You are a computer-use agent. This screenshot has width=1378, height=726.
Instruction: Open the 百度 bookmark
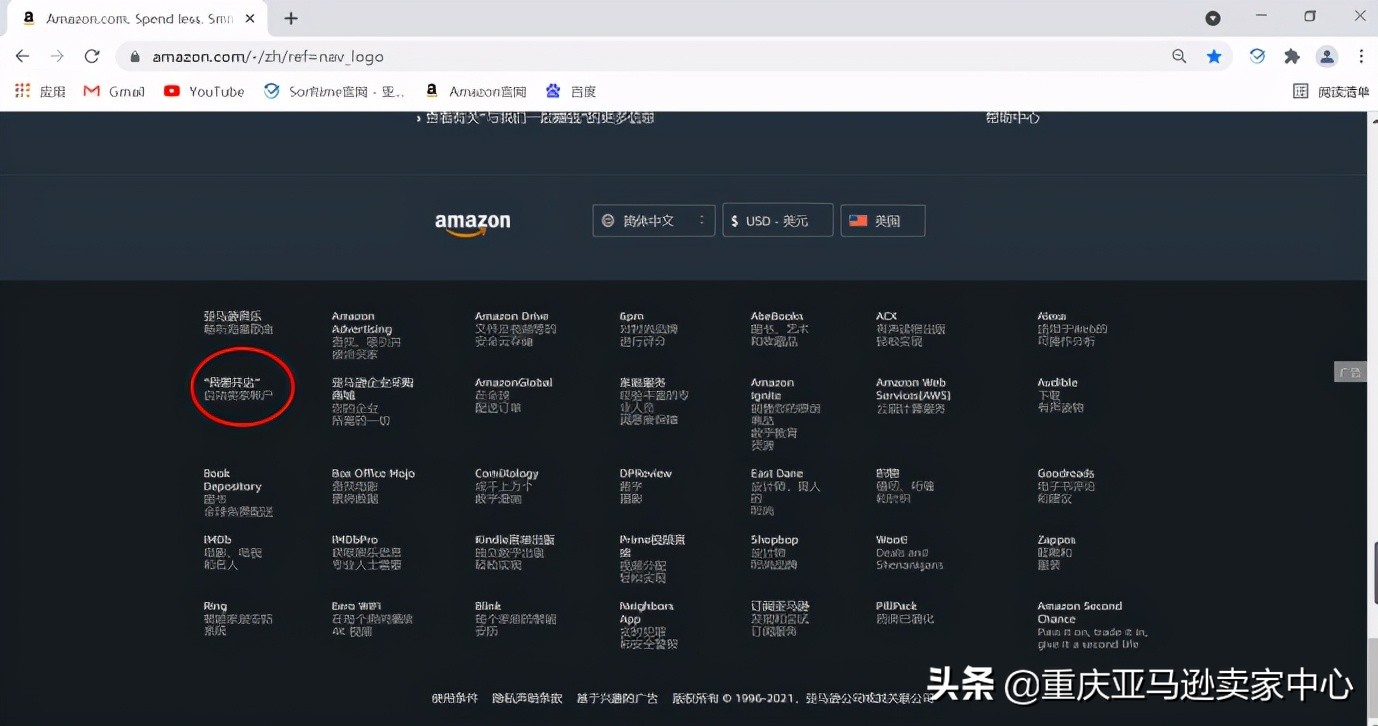coord(571,91)
